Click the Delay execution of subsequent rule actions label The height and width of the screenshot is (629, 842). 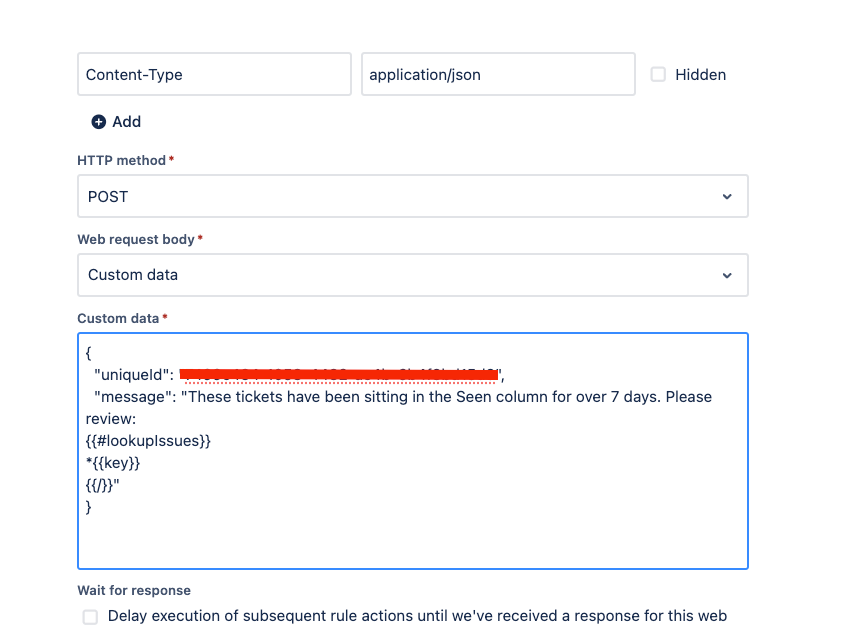pyautogui.click(x=417, y=616)
